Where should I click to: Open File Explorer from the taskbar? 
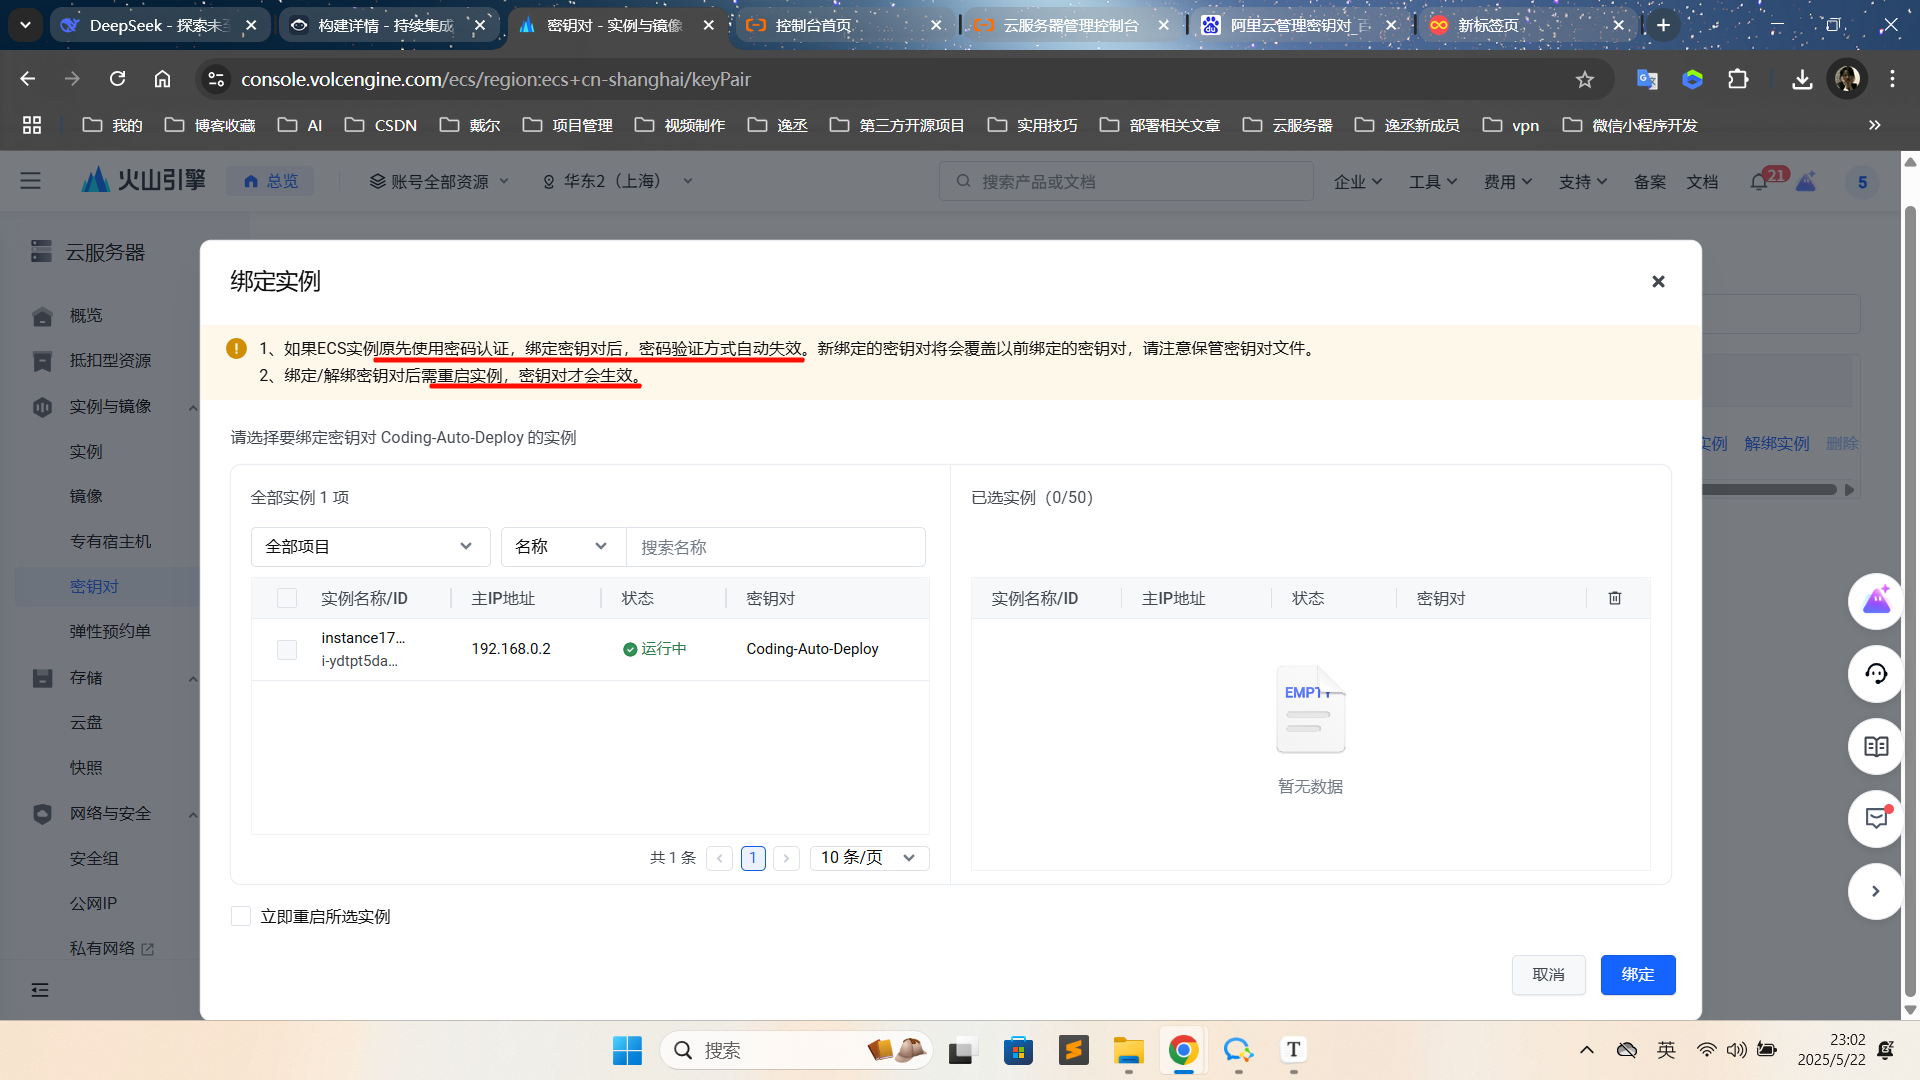(1128, 1050)
